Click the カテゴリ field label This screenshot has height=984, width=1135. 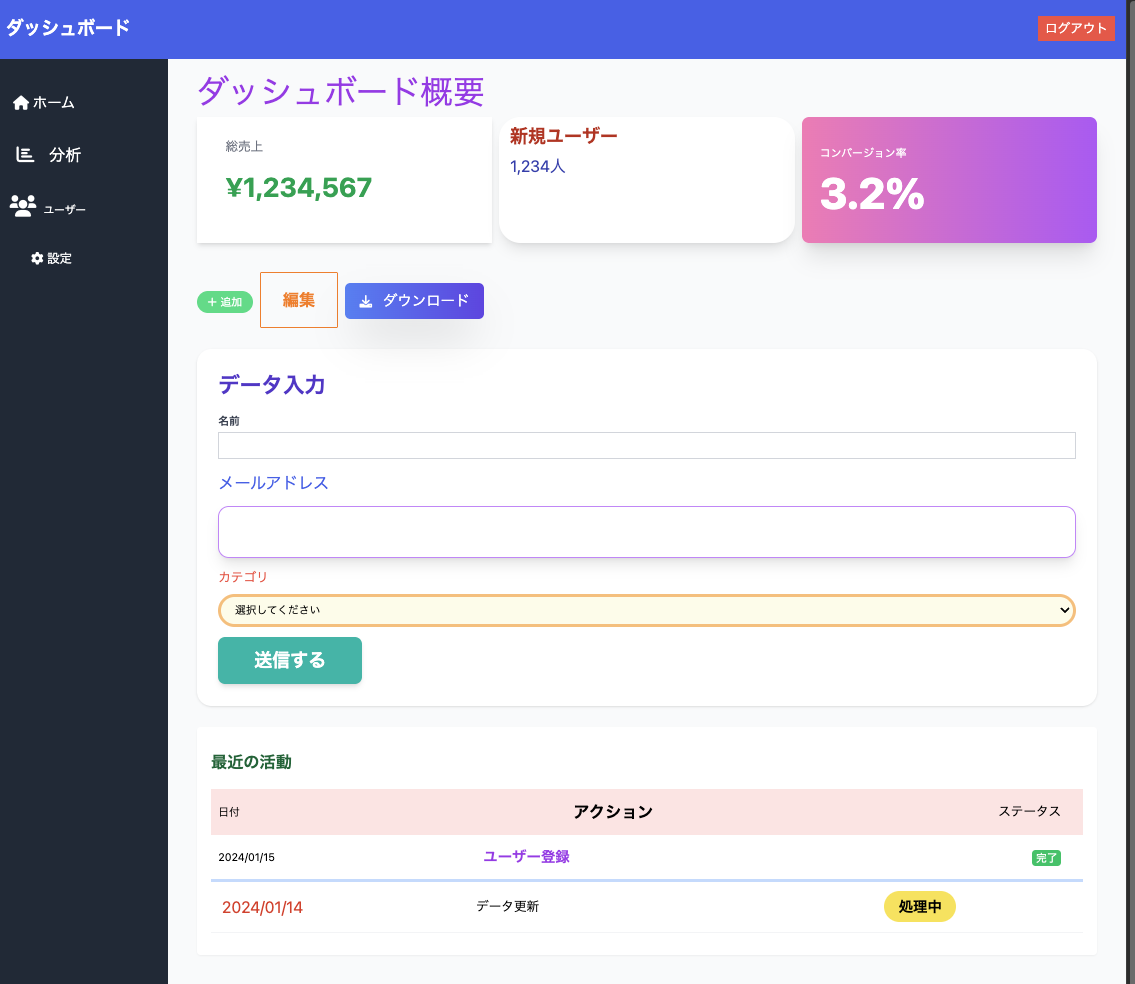243,577
